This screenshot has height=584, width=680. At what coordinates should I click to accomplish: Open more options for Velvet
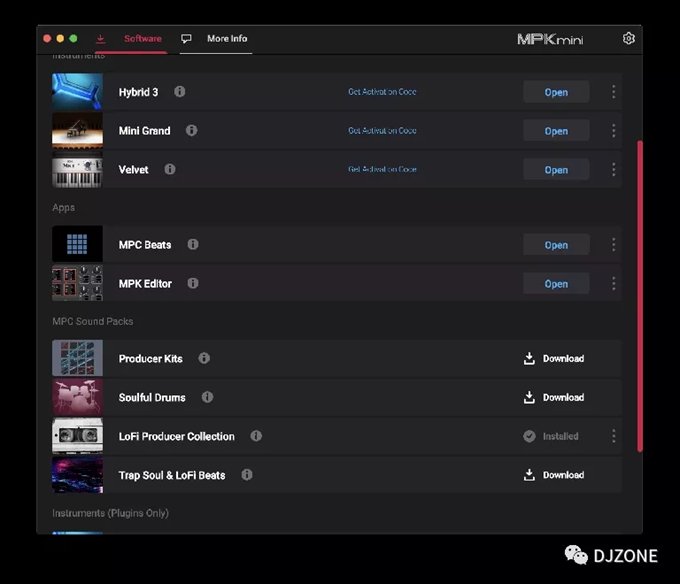(x=613, y=169)
